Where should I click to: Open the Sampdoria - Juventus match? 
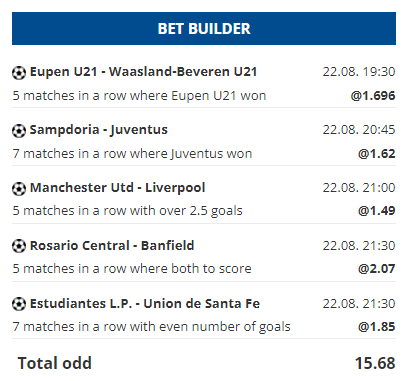(x=99, y=130)
